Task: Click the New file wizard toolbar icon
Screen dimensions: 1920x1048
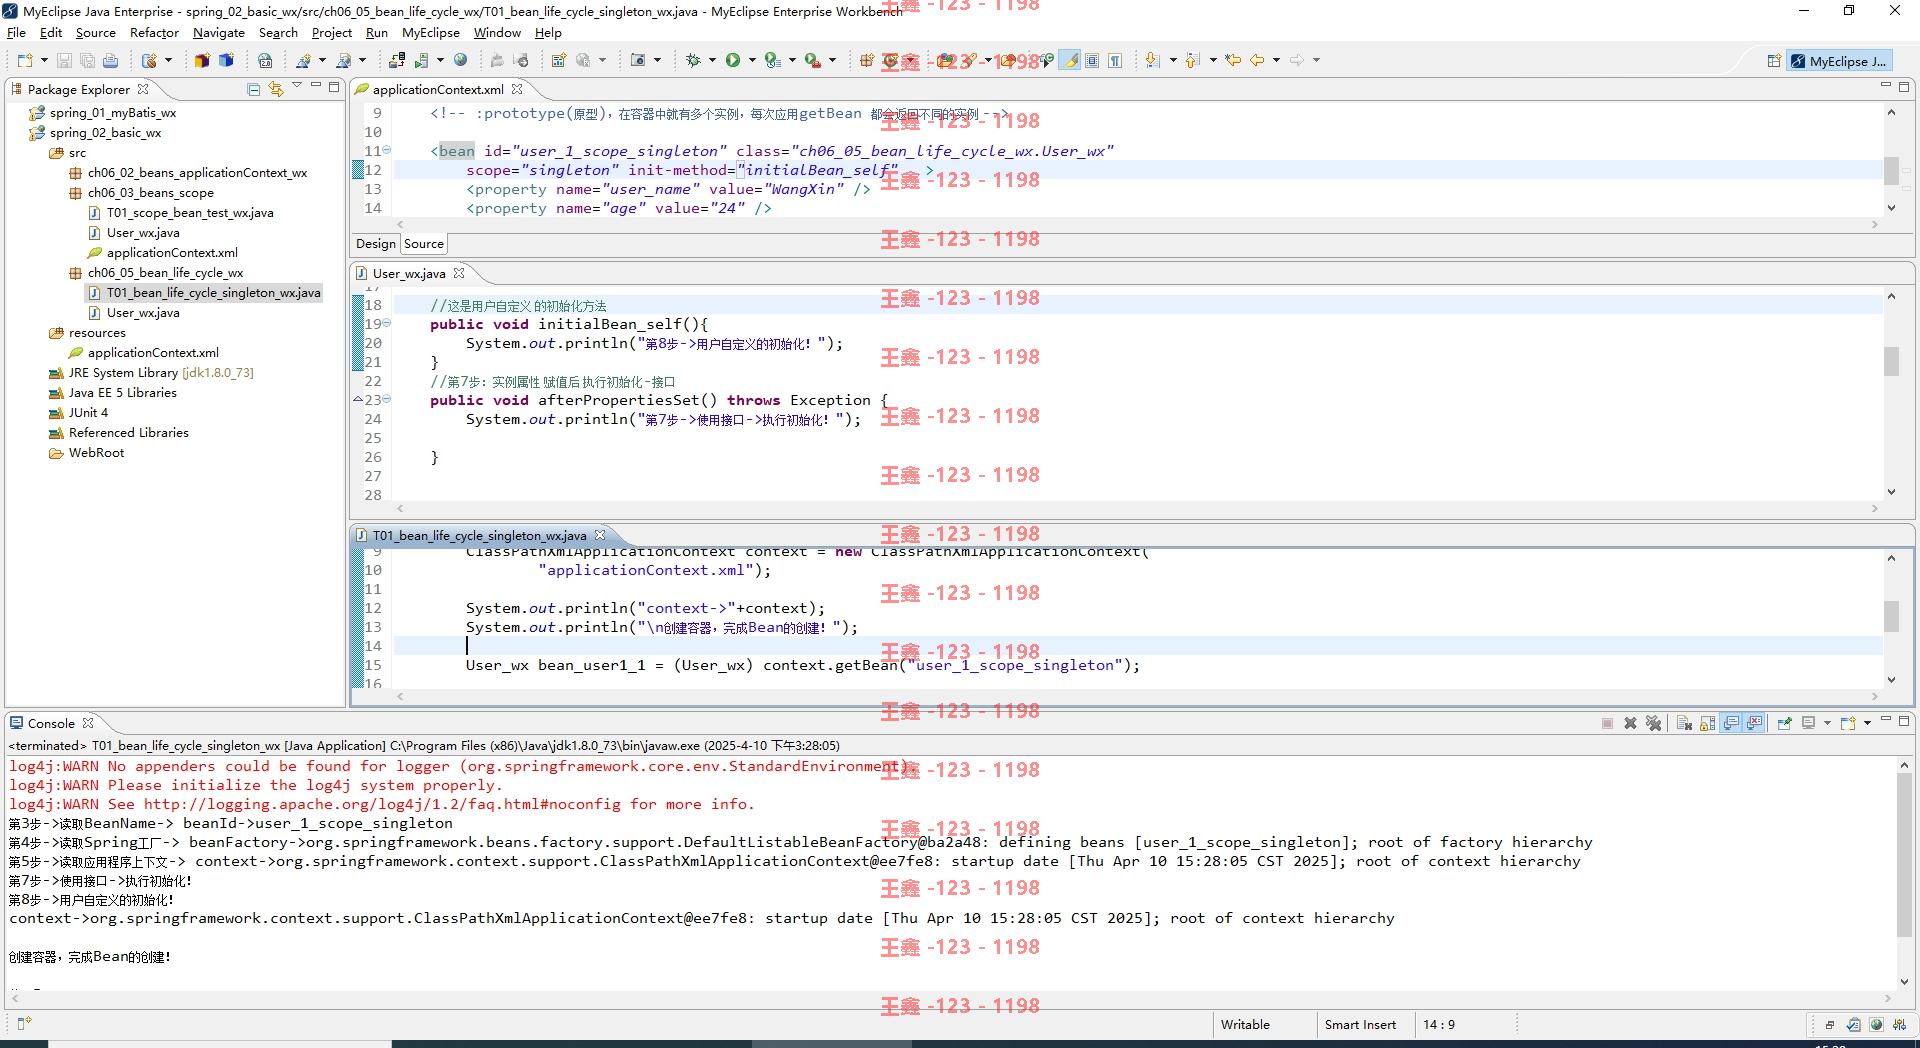Action: [25, 61]
